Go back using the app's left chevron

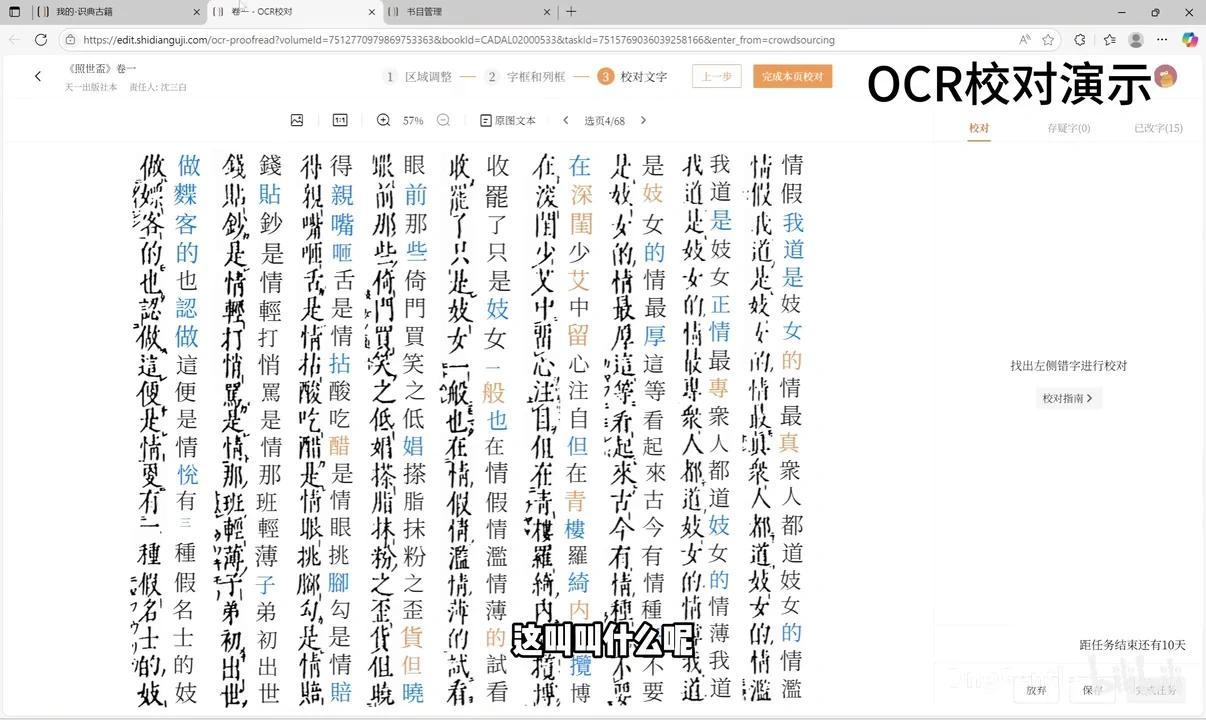click(38, 76)
